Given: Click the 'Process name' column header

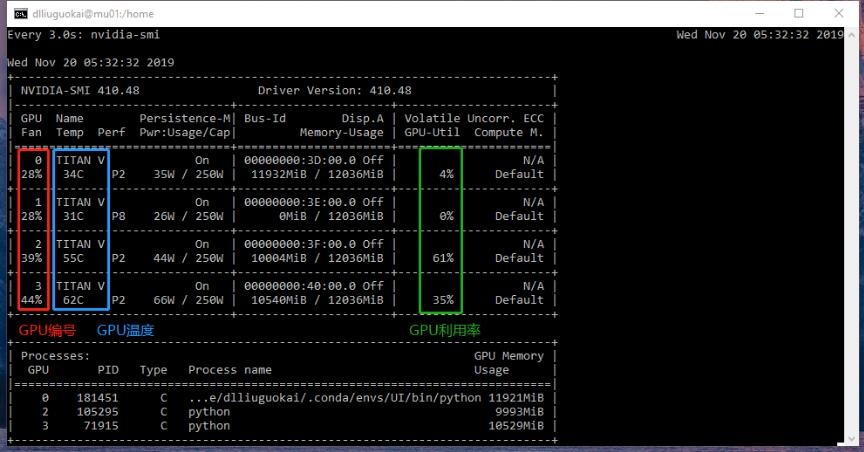Looking at the screenshot, I should (x=230, y=370).
